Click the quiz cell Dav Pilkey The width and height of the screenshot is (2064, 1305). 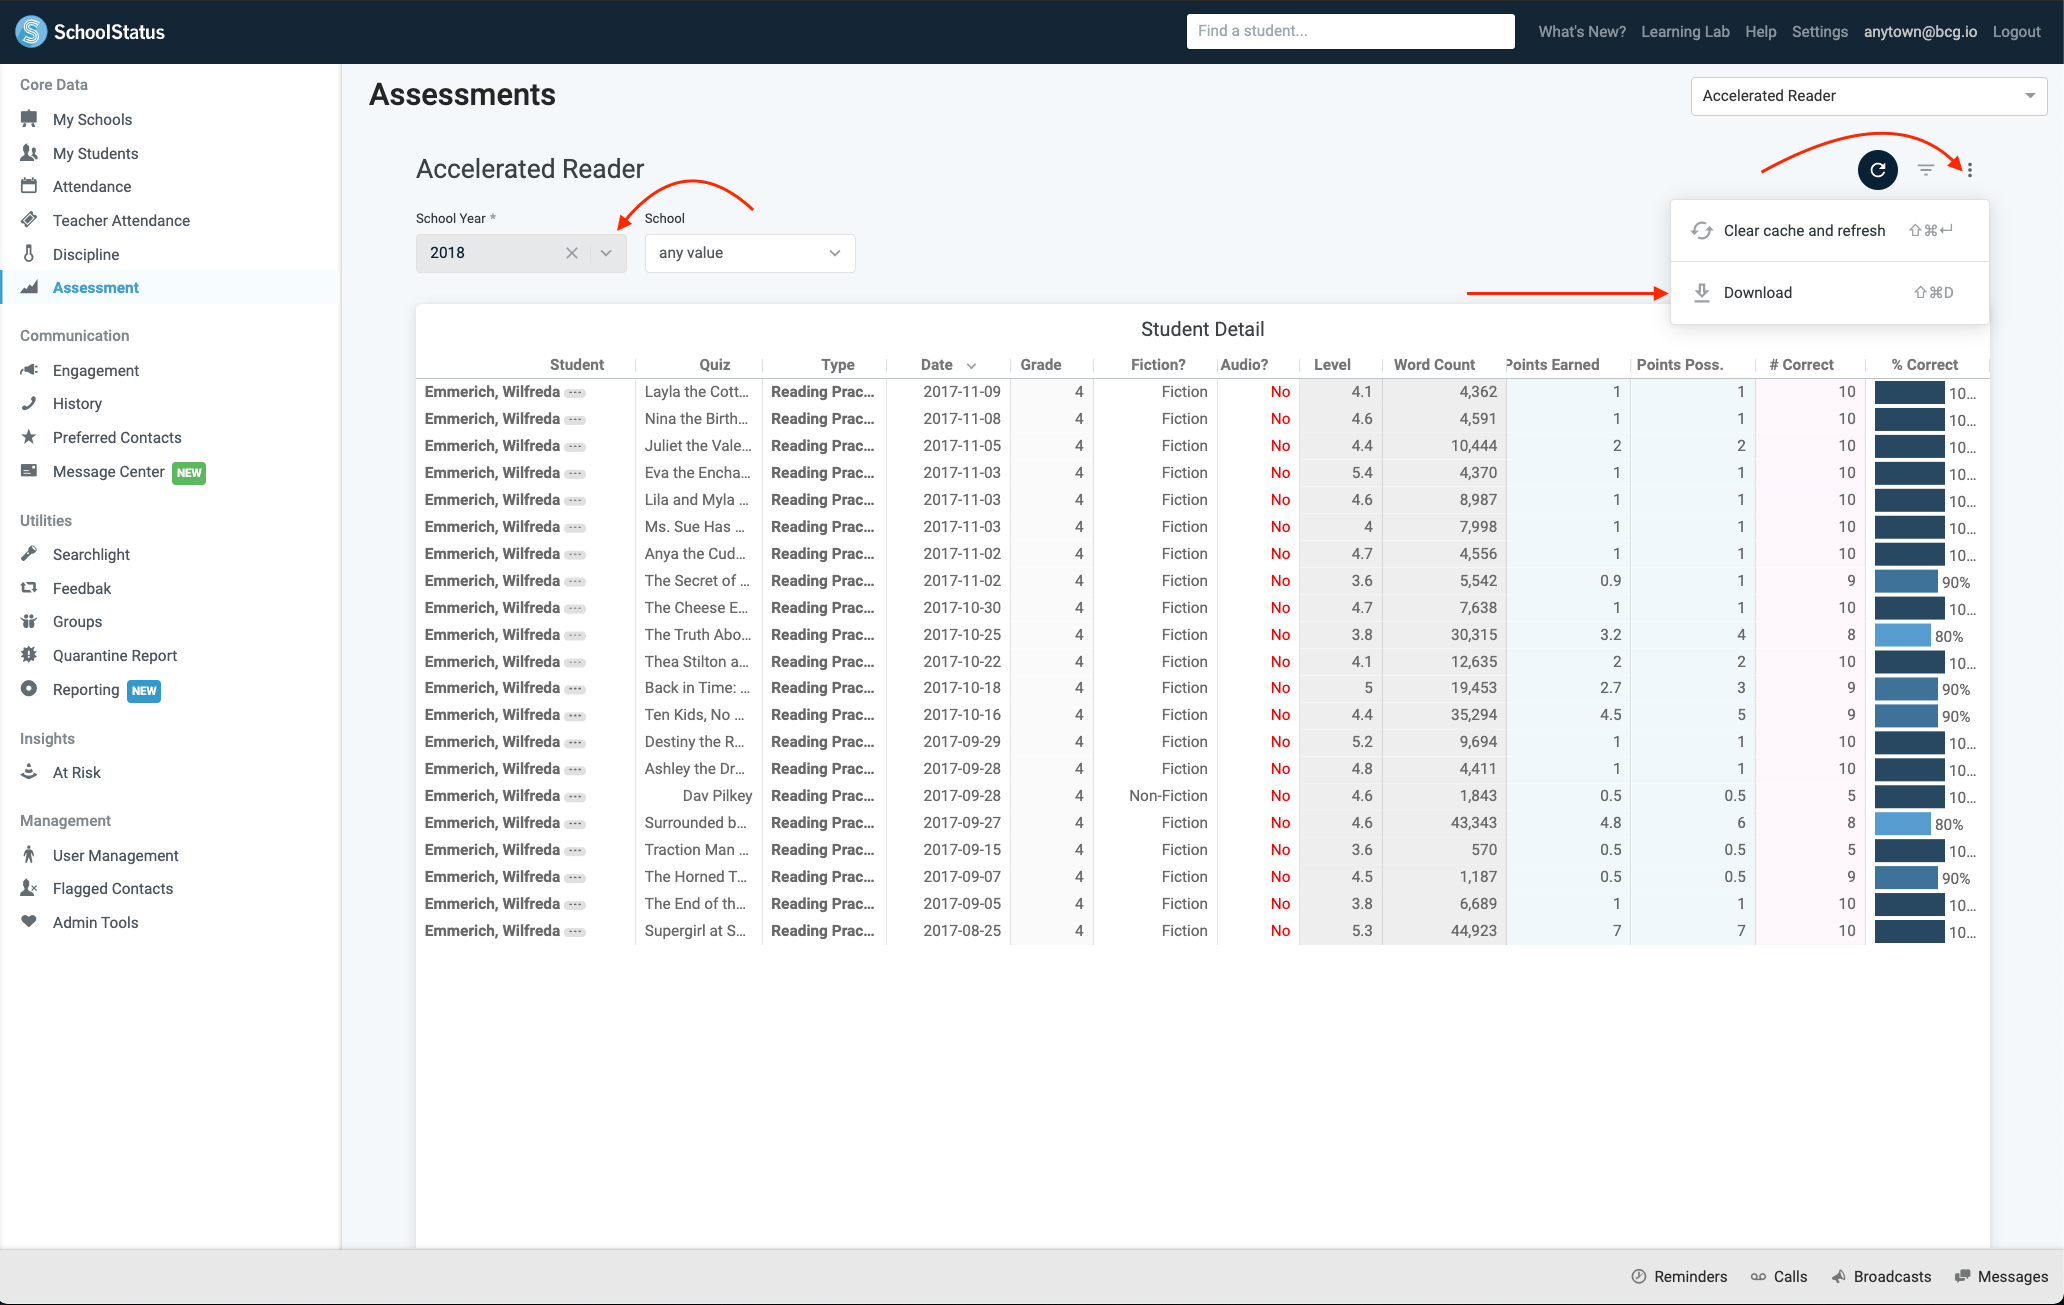[717, 796]
